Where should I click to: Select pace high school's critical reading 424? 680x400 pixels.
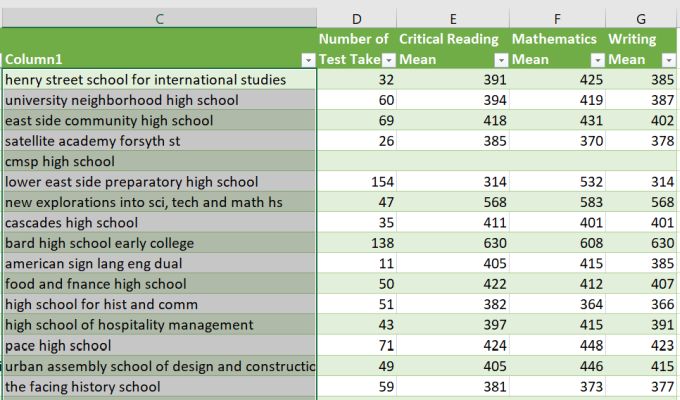point(453,345)
